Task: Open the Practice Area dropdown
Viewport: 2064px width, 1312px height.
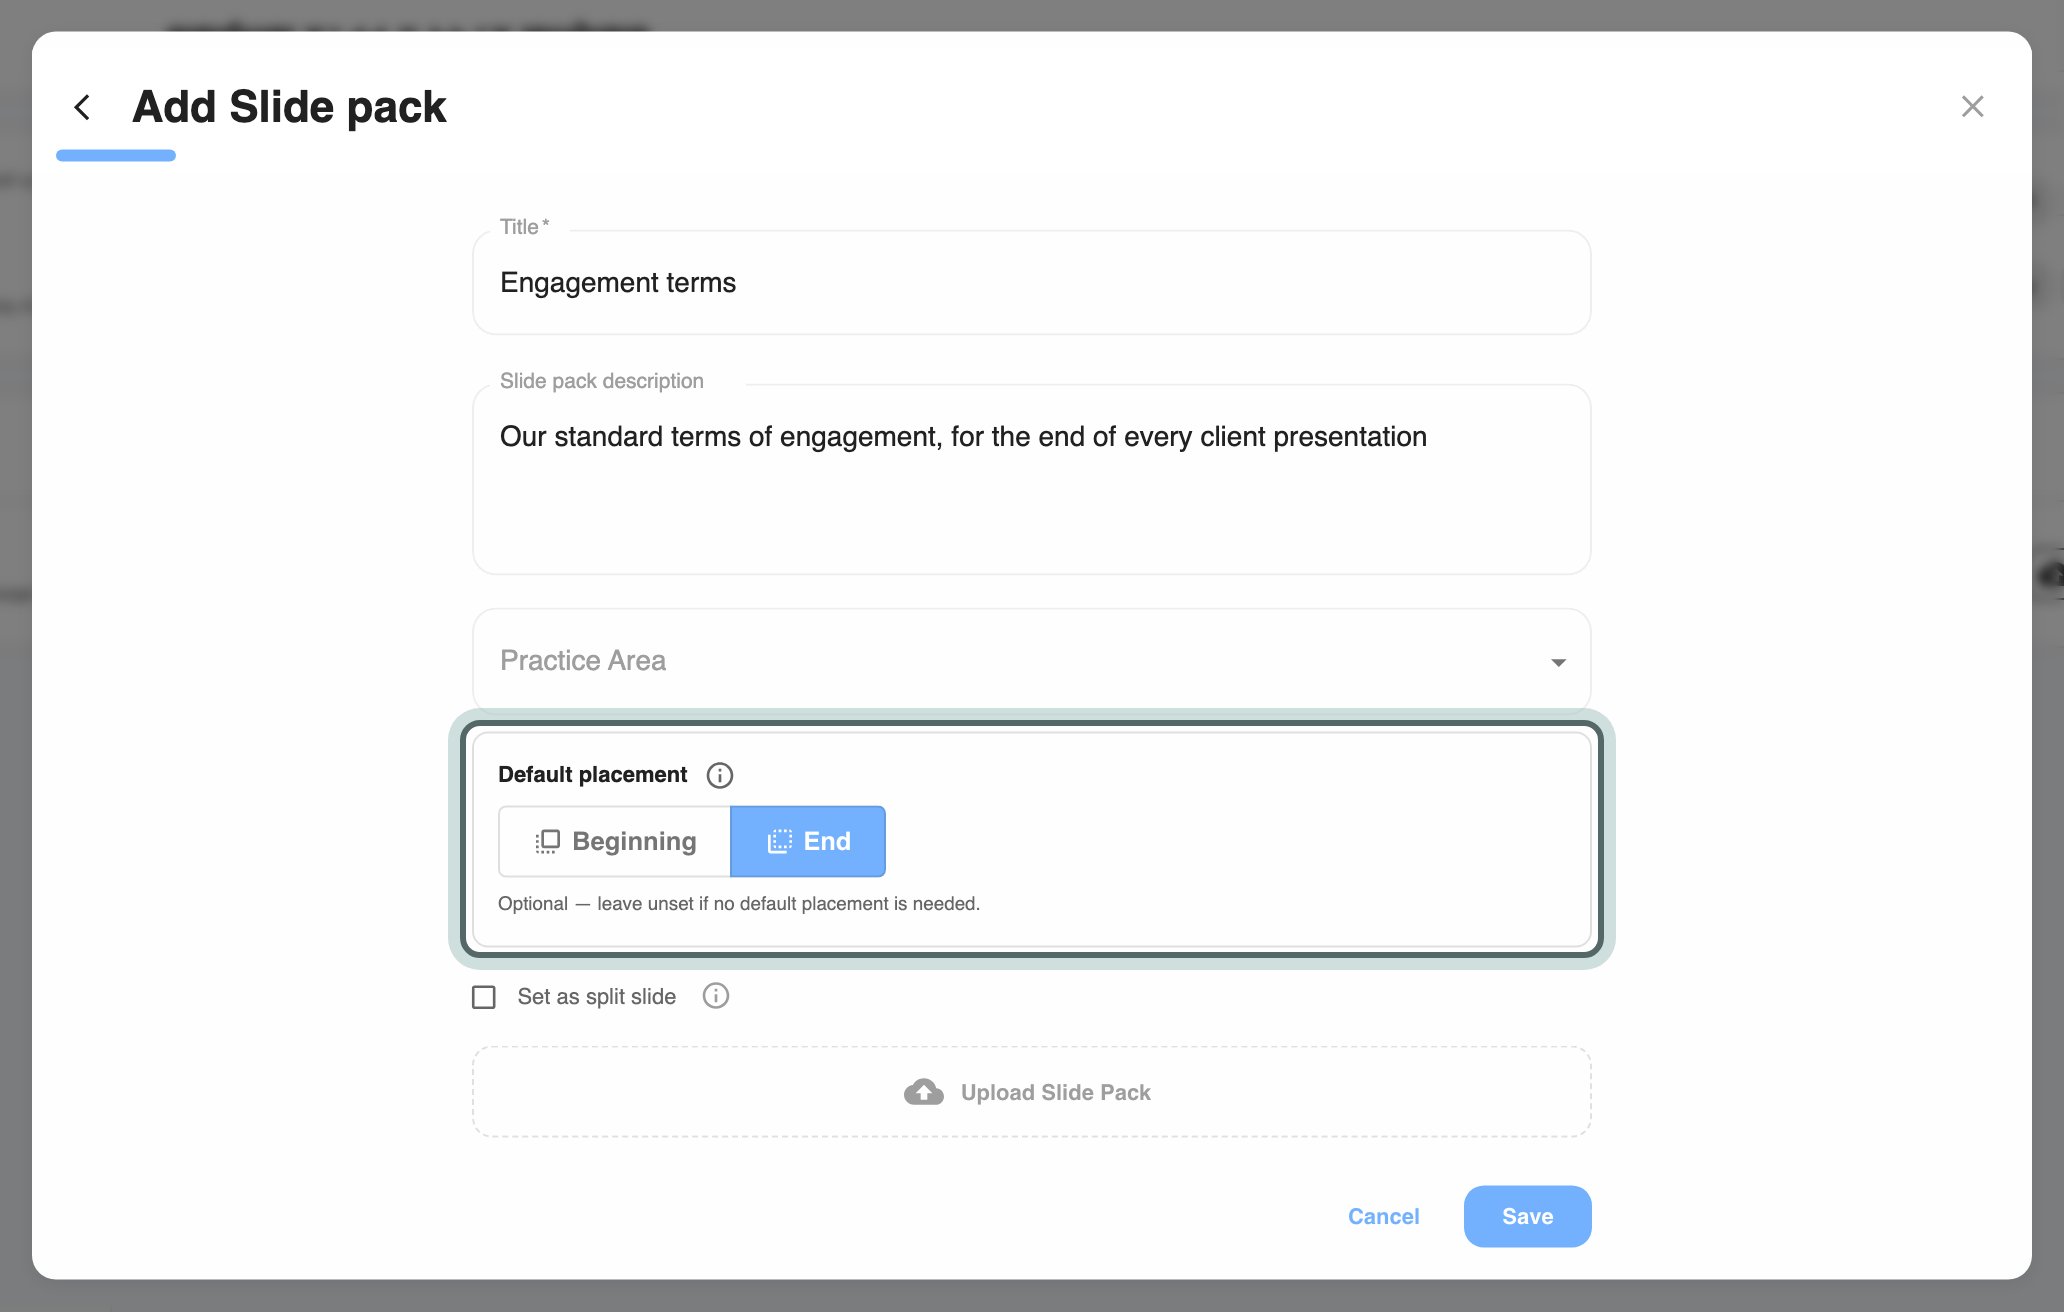Action: [1031, 660]
